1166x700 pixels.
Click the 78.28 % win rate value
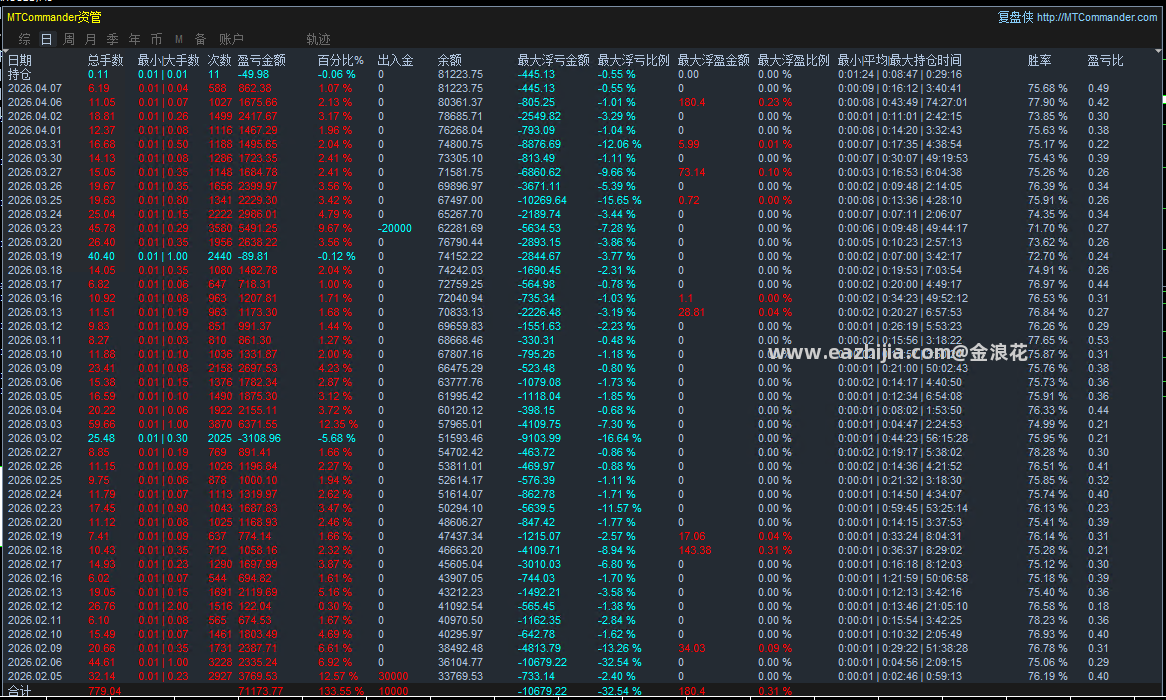click(1047, 452)
